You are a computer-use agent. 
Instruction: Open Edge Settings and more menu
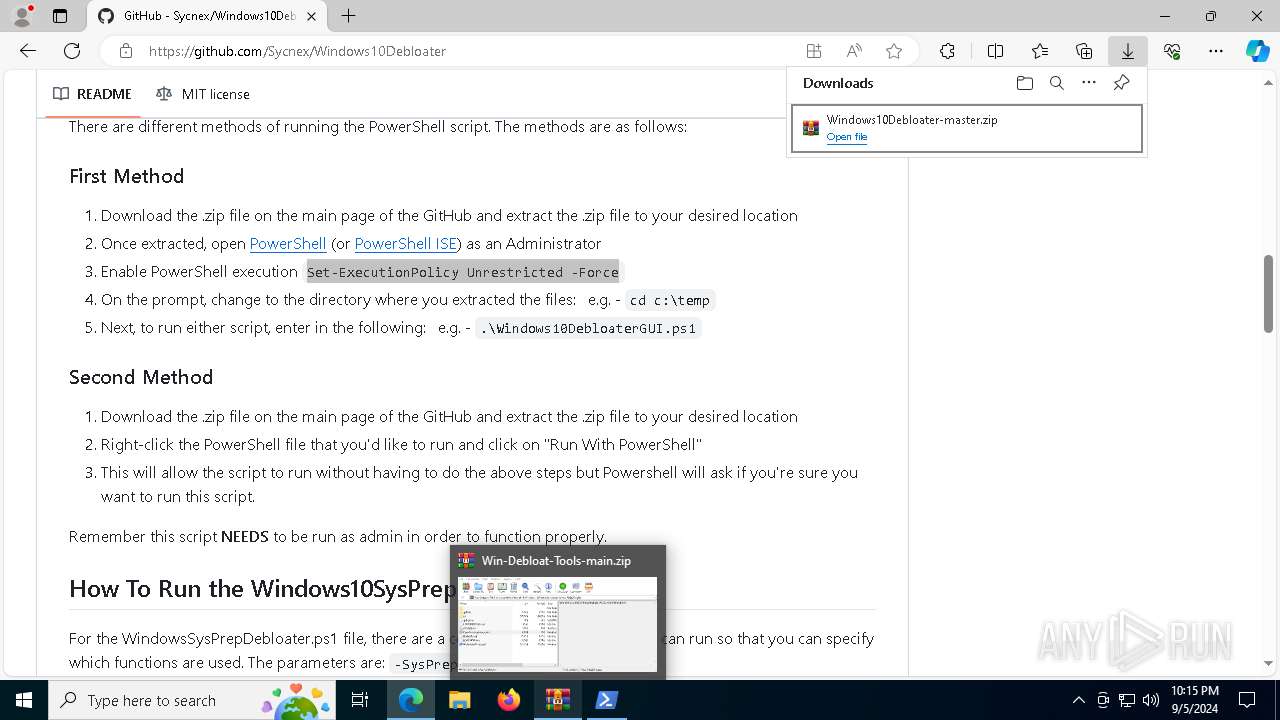(x=1216, y=51)
